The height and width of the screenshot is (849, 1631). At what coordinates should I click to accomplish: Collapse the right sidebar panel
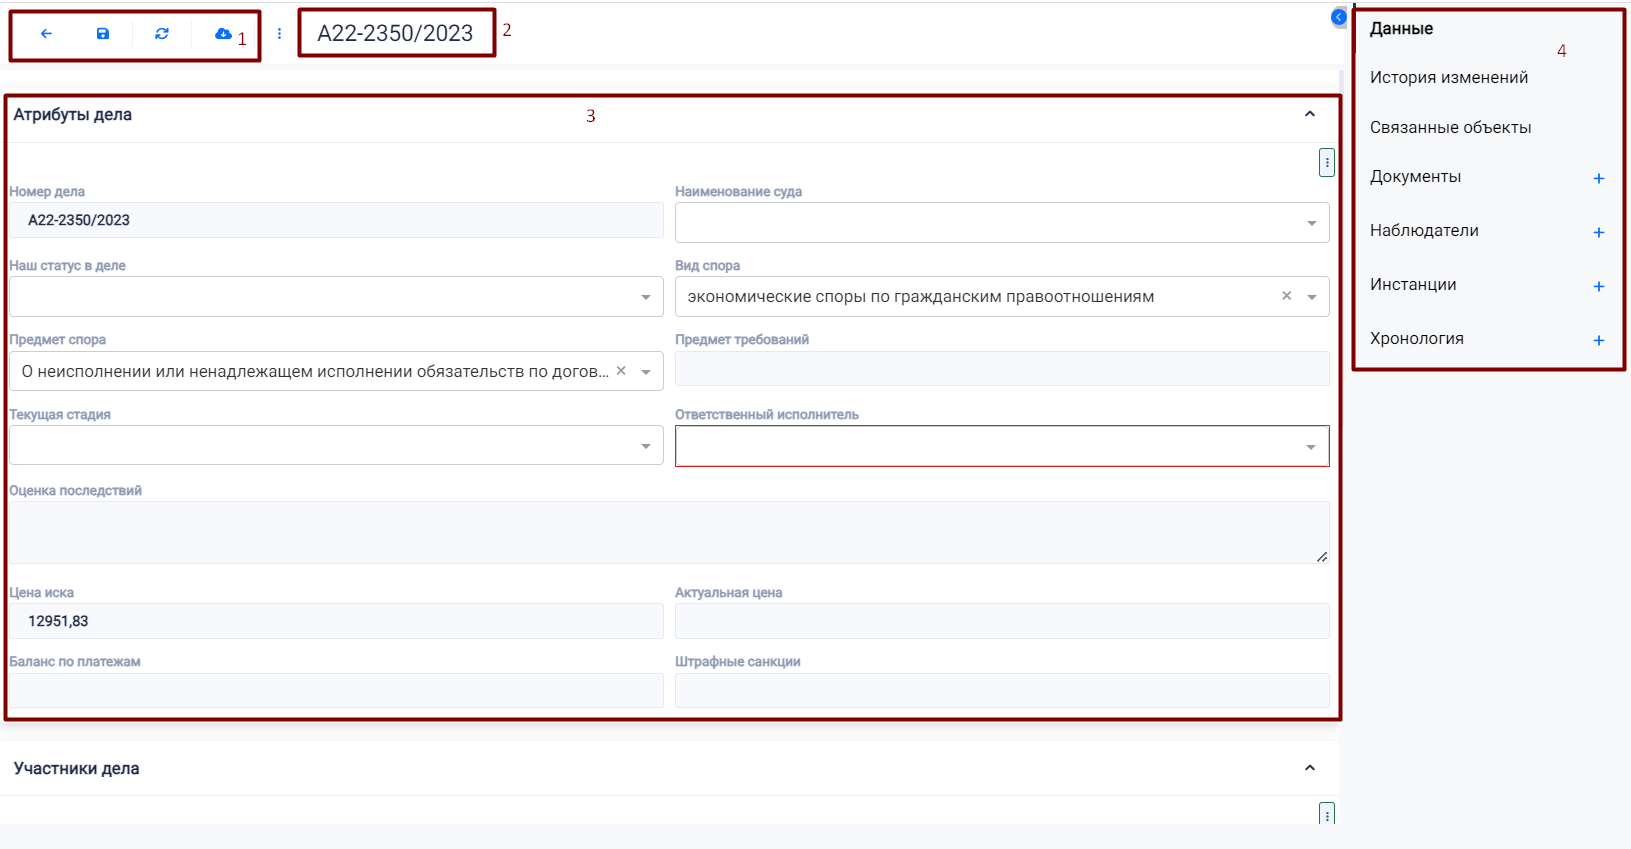pyautogui.click(x=1338, y=17)
